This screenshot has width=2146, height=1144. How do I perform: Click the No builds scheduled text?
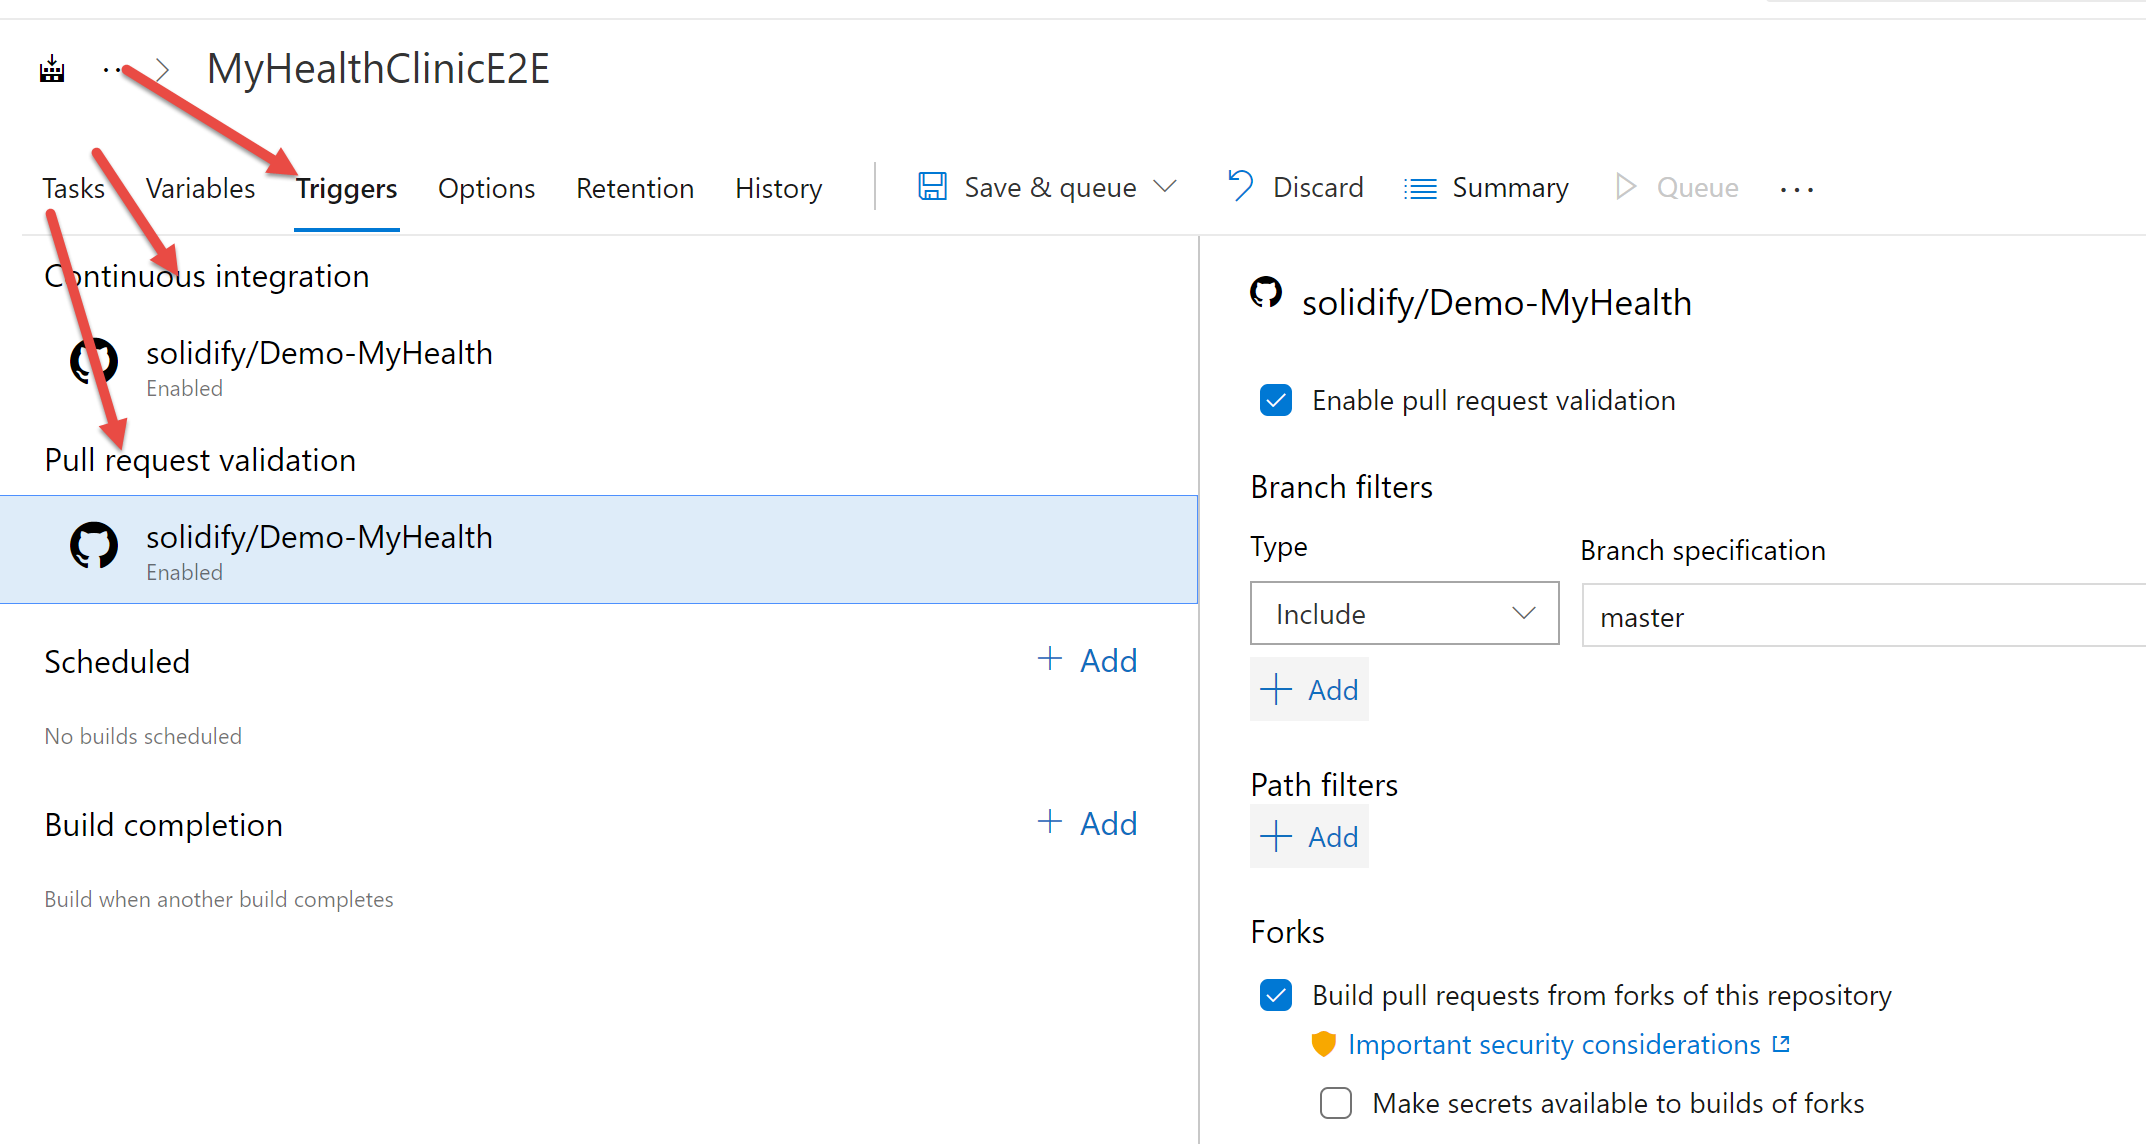coord(143,736)
